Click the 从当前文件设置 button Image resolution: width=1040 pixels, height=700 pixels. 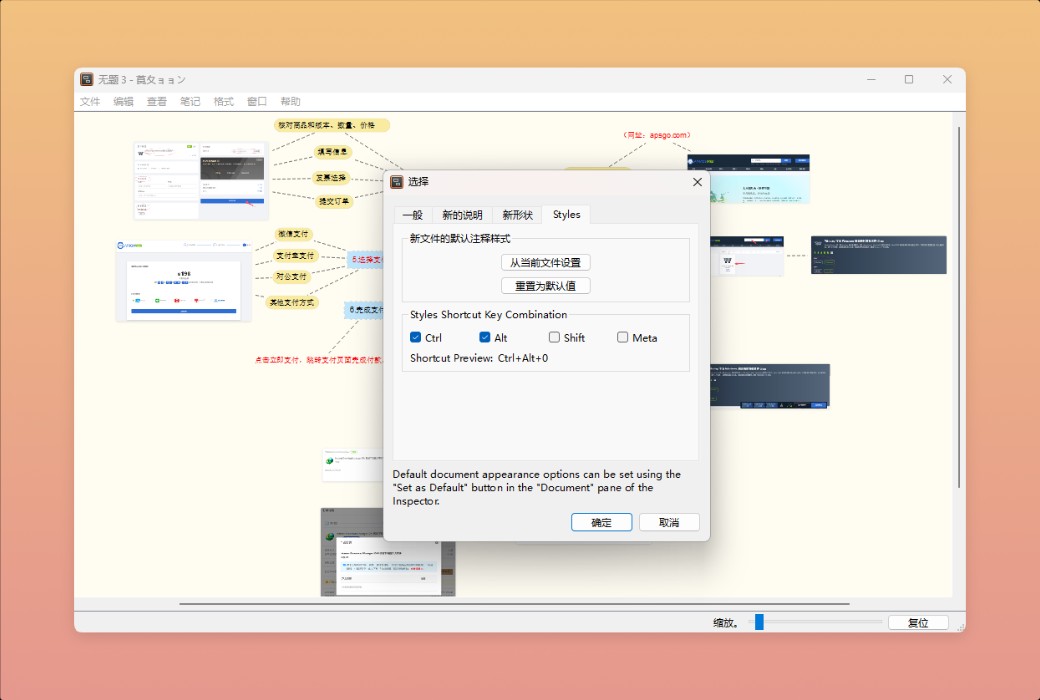coord(546,262)
